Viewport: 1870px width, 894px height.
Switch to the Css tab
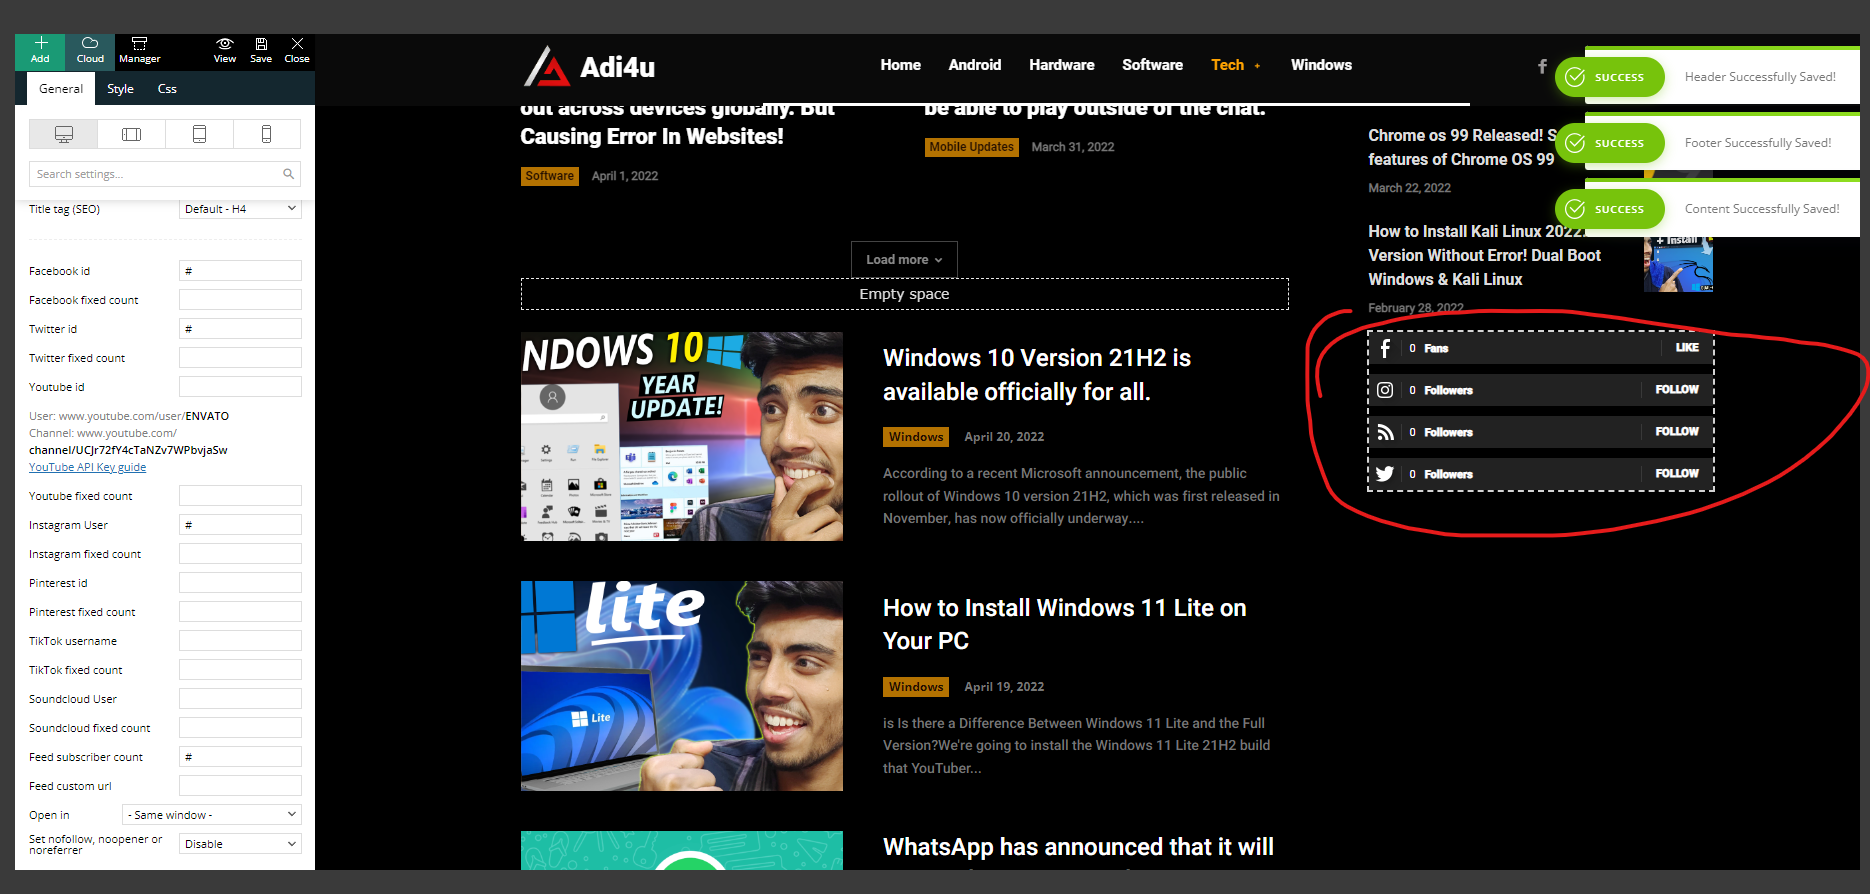(167, 89)
